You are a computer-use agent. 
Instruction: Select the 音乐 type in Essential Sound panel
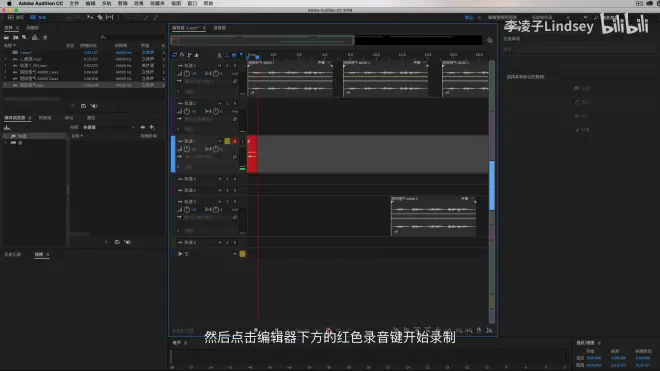click(582, 102)
